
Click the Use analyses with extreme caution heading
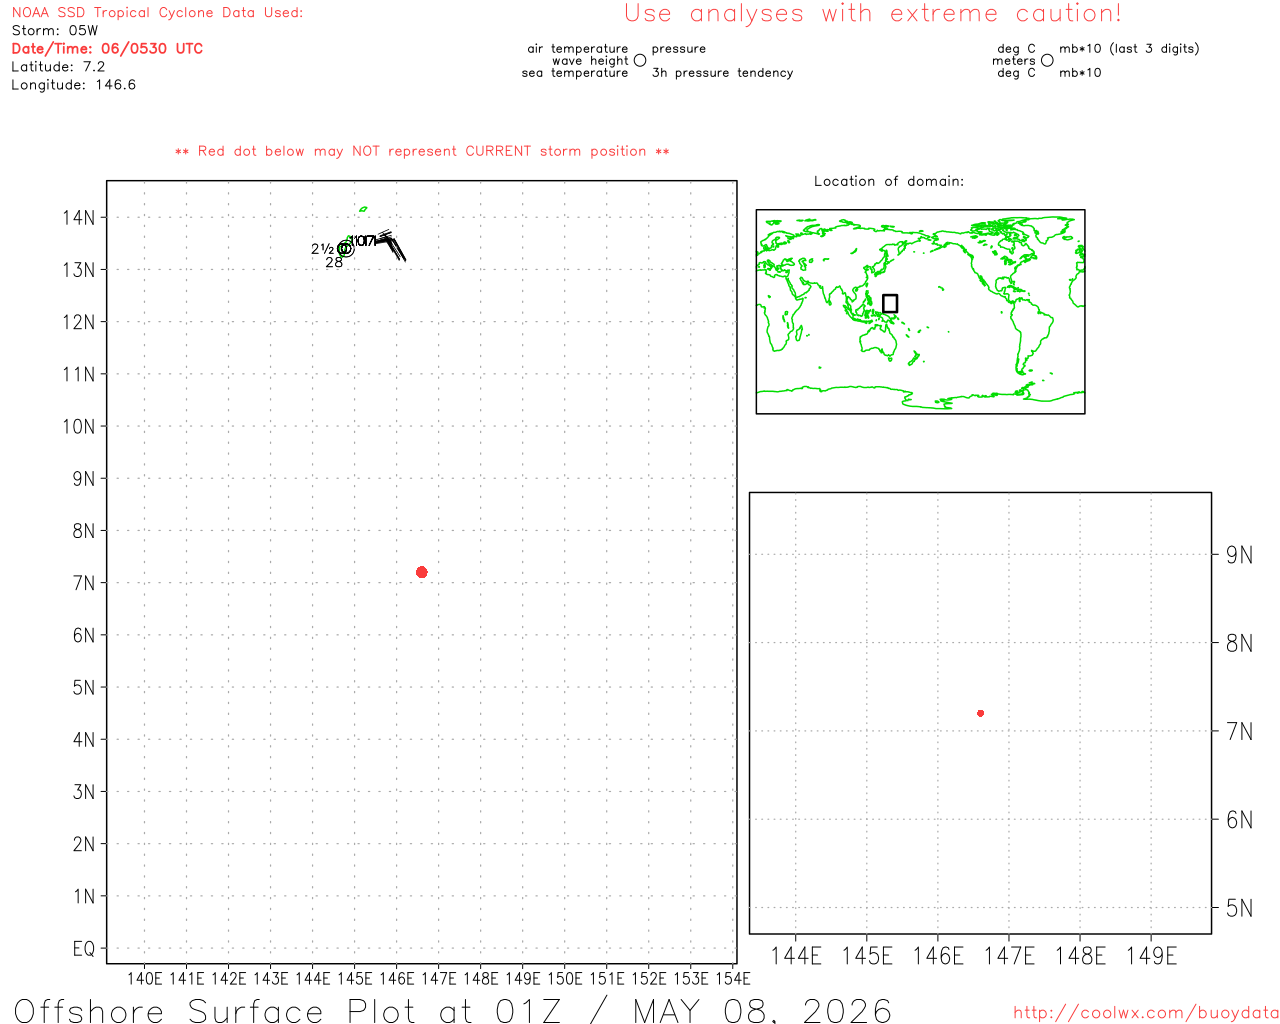(x=873, y=14)
